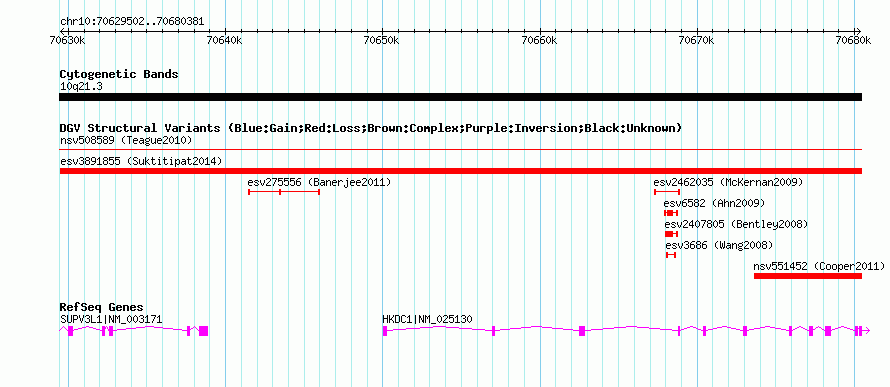Click the SUPV3L1 last exon block

[x=204, y=331]
